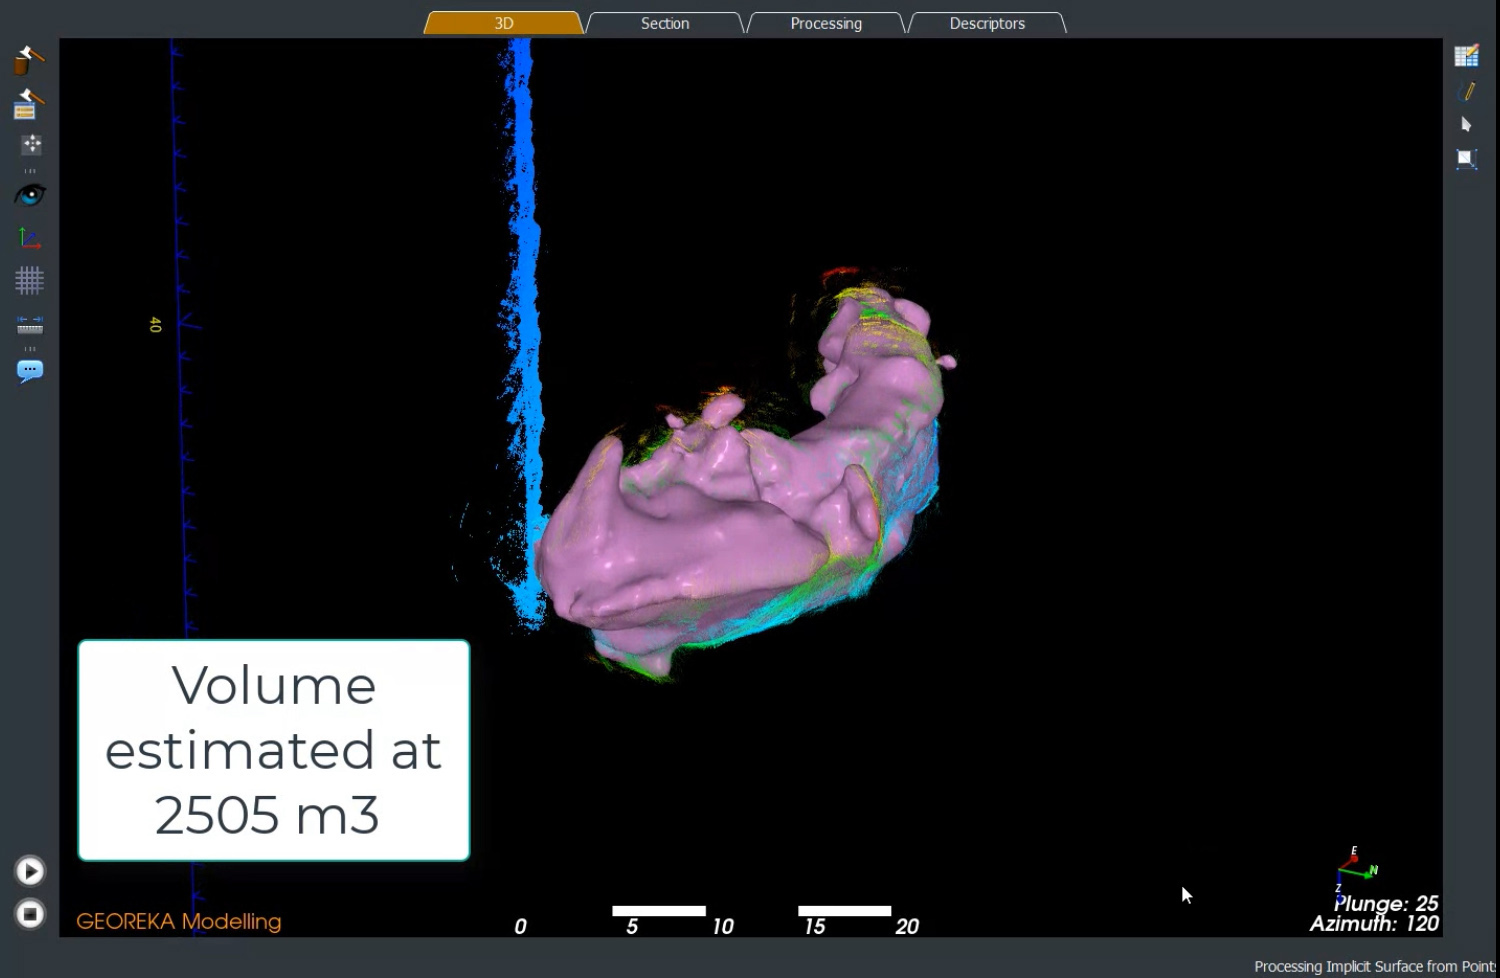Switch to the 3D tab
The width and height of the screenshot is (1500, 978).
[x=503, y=23]
